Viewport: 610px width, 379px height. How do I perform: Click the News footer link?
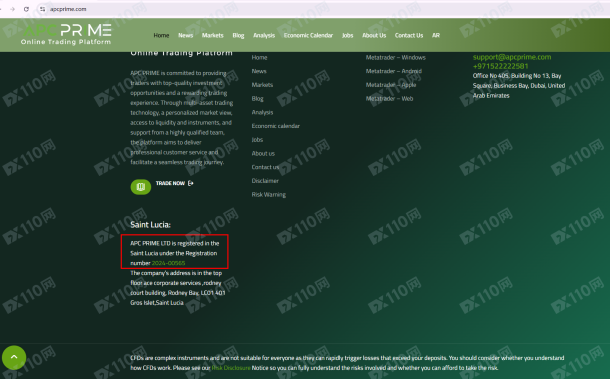[259, 71]
